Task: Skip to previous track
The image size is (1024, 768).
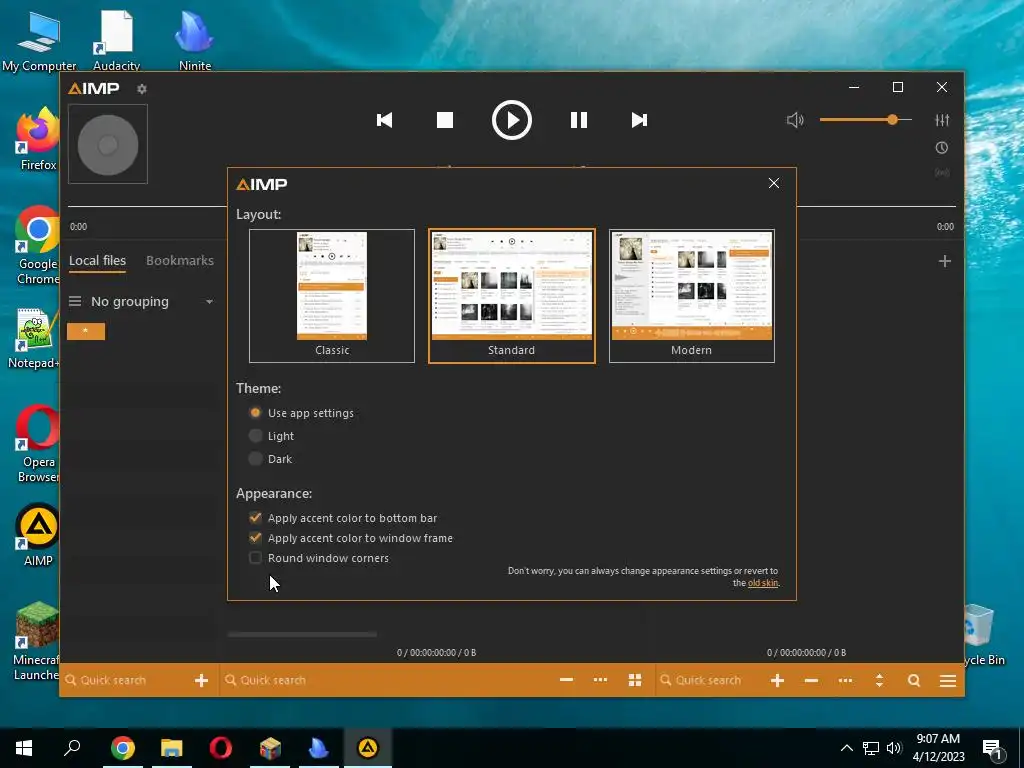Action: click(x=385, y=120)
